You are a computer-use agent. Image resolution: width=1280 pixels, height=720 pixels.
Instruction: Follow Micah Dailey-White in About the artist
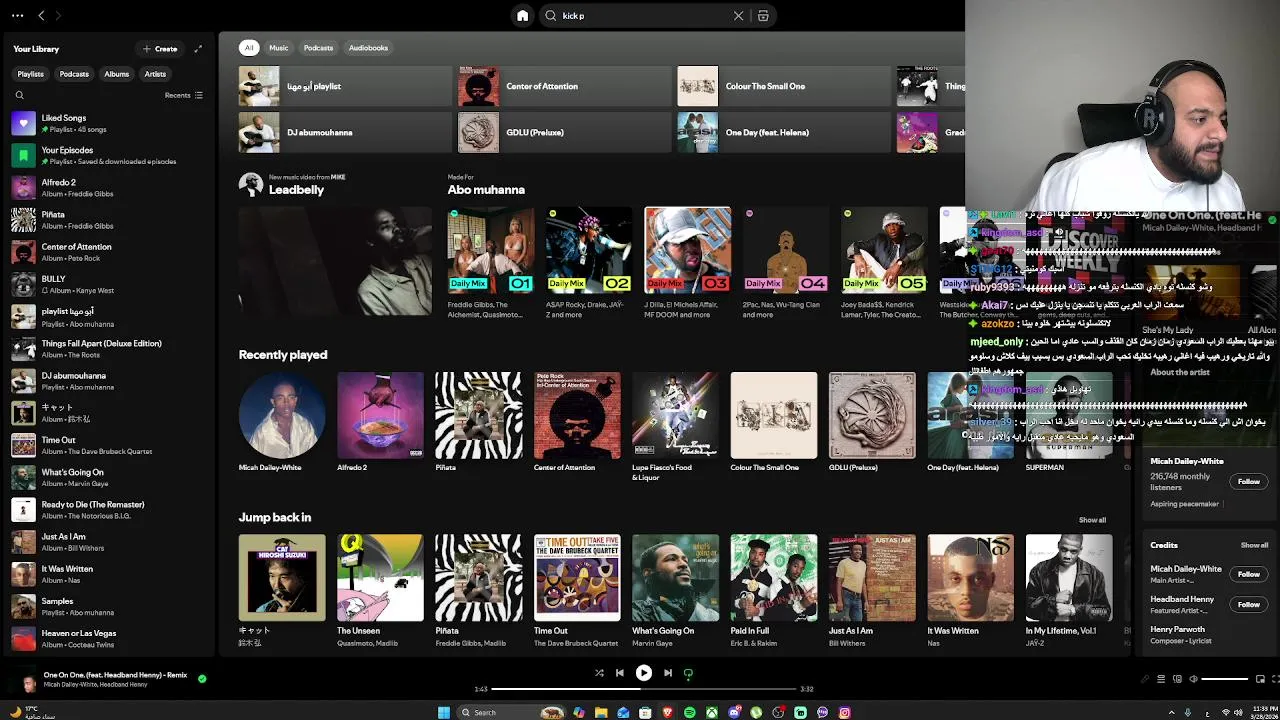pyautogui.click(x=1249, y=482)
